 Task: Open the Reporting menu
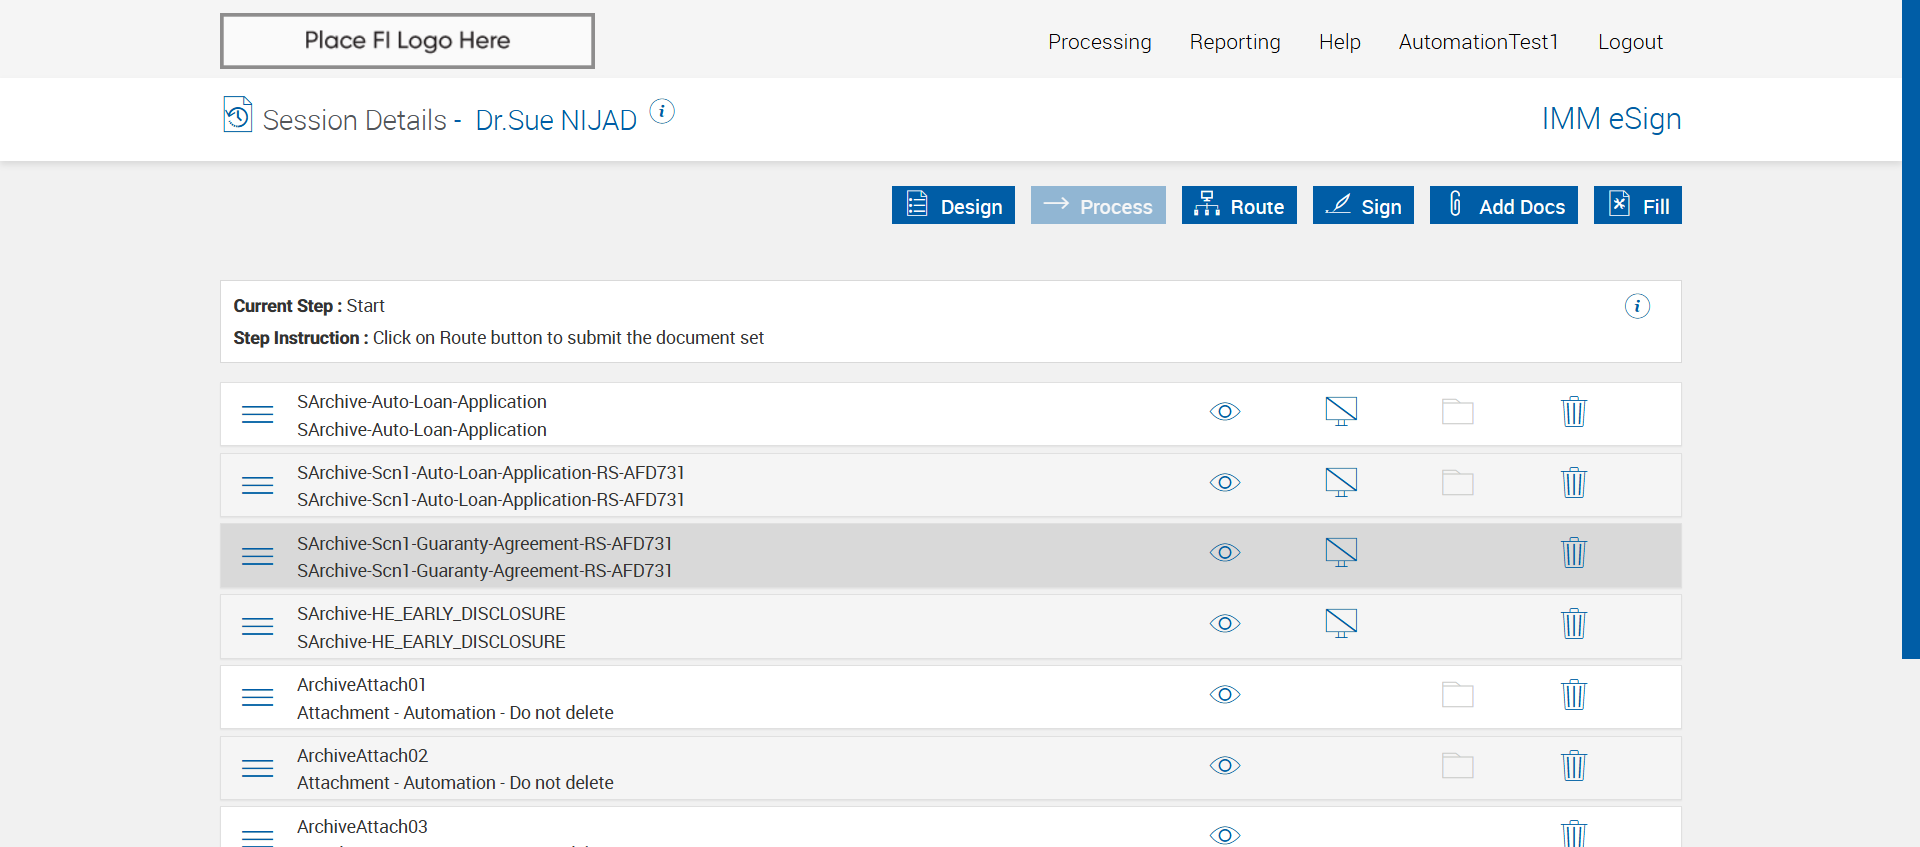1235,42
